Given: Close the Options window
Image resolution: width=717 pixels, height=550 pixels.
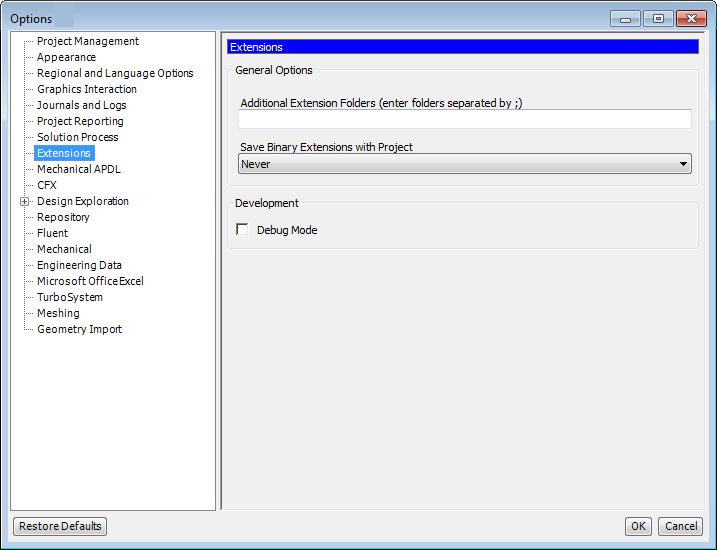Looking at the screenshot, I should click(691, 18).
